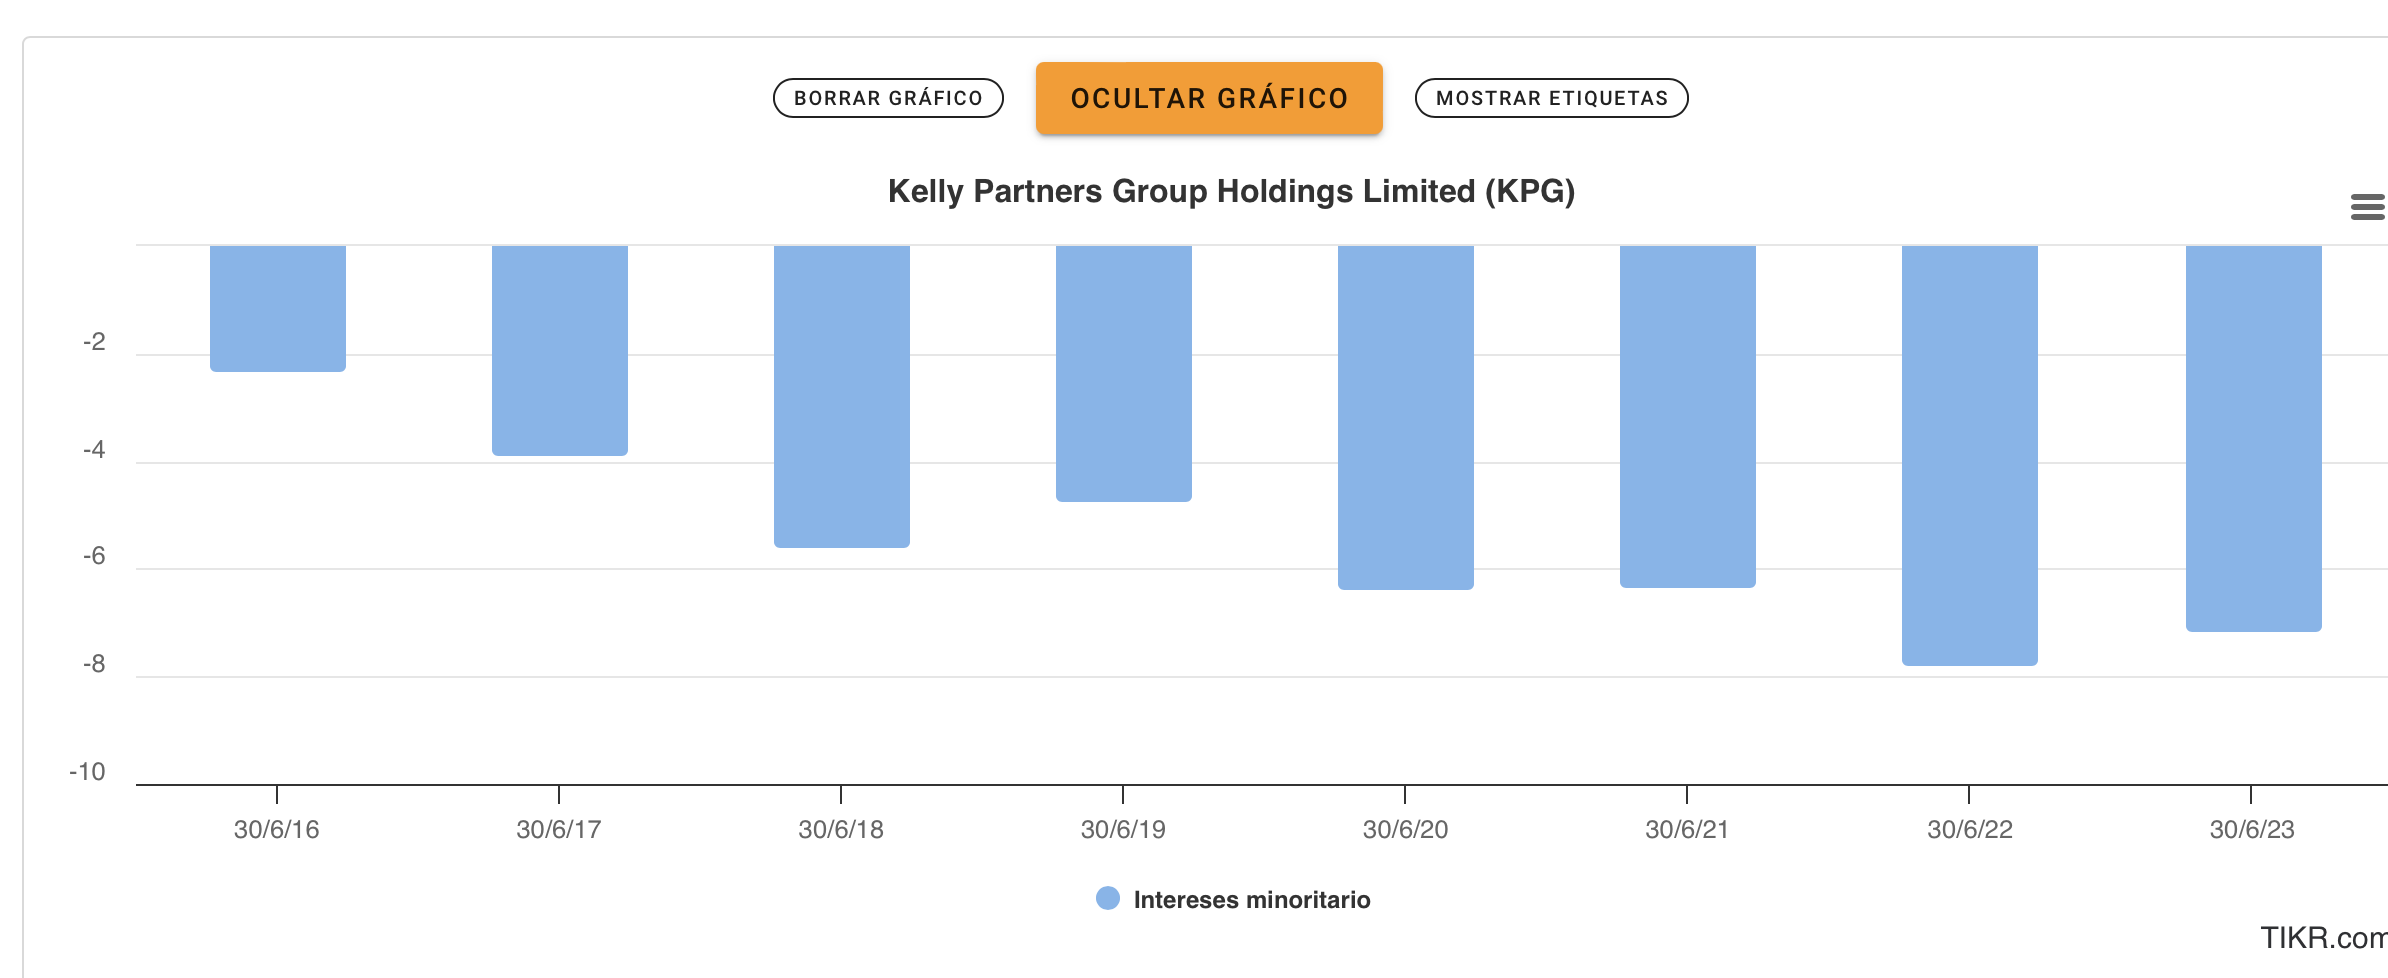Click the TIKR.com watermark link
2388x978 pixels.
(2322, 938)
